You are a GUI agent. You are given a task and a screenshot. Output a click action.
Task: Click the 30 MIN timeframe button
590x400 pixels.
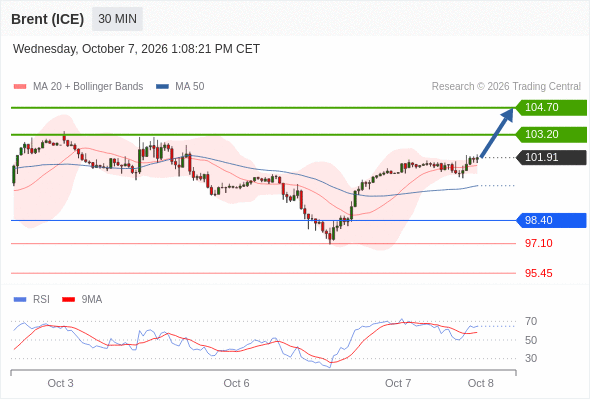click(x=117, y=19)
